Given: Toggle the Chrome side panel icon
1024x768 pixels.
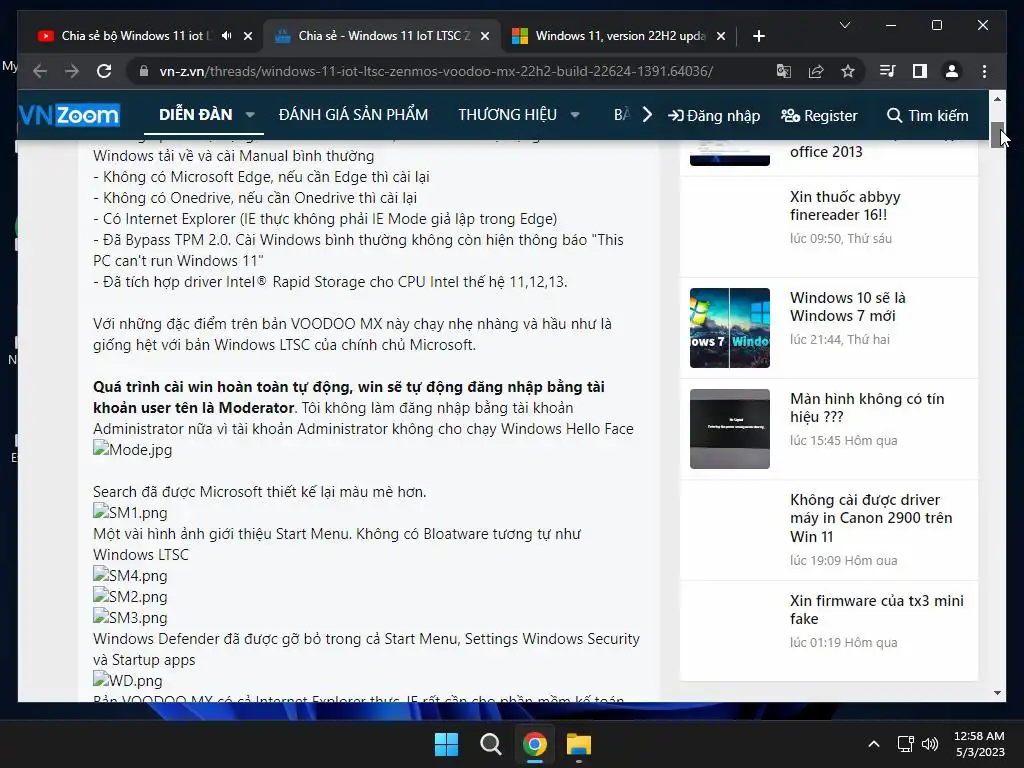Looking at the screenshot, I should pos(920,71).
